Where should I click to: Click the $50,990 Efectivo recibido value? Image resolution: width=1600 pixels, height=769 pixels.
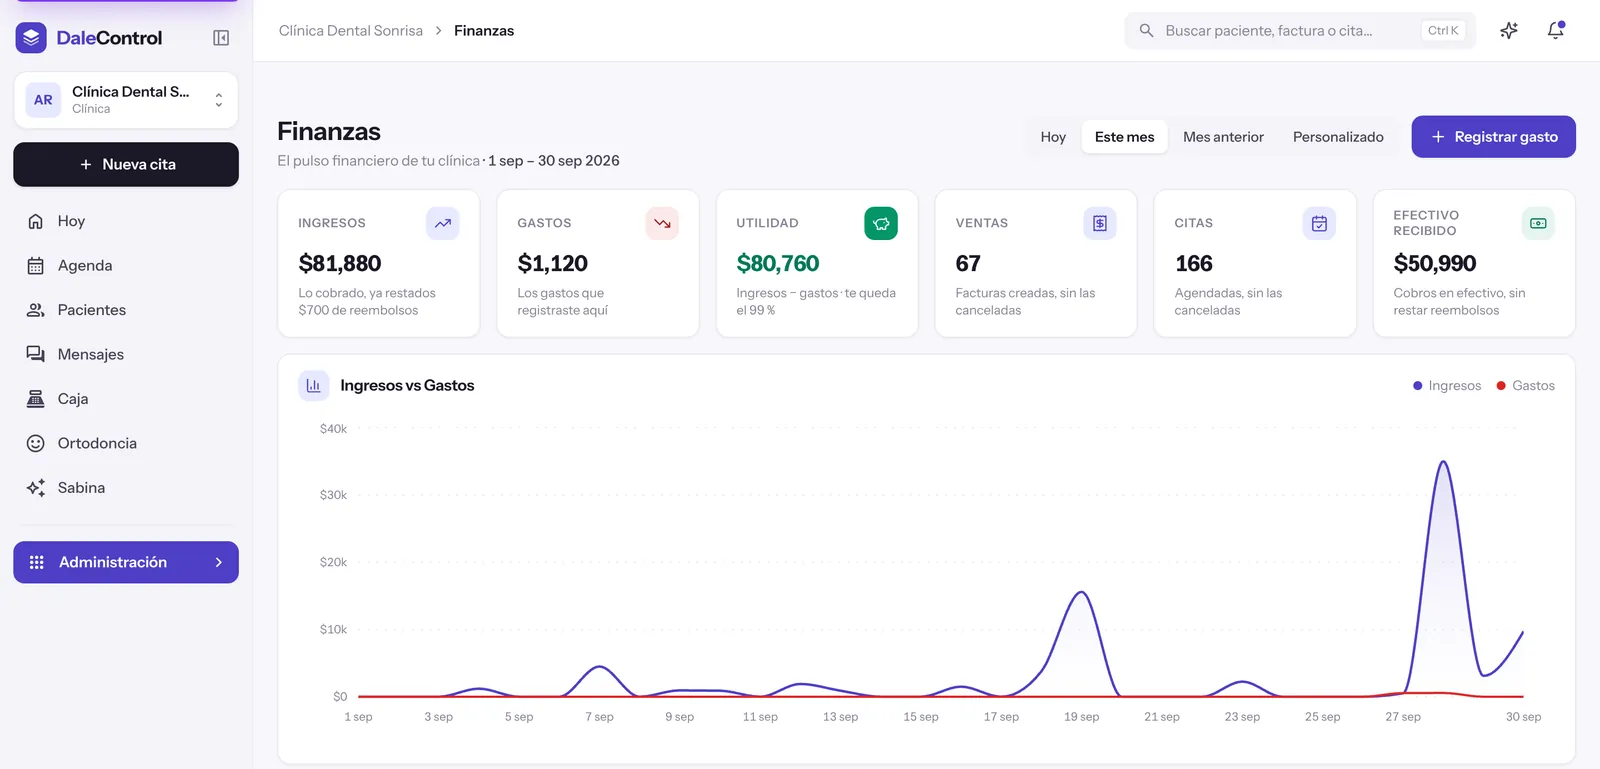(x=1435, y=264)
